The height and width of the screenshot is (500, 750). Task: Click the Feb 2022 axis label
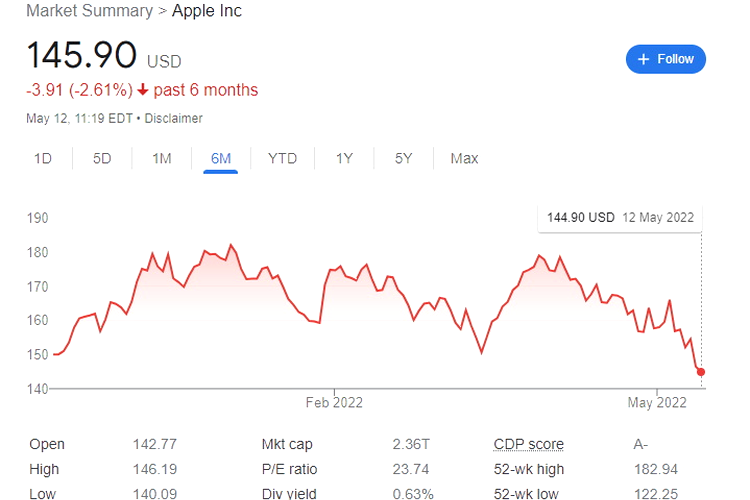click(x=334, y=402)
